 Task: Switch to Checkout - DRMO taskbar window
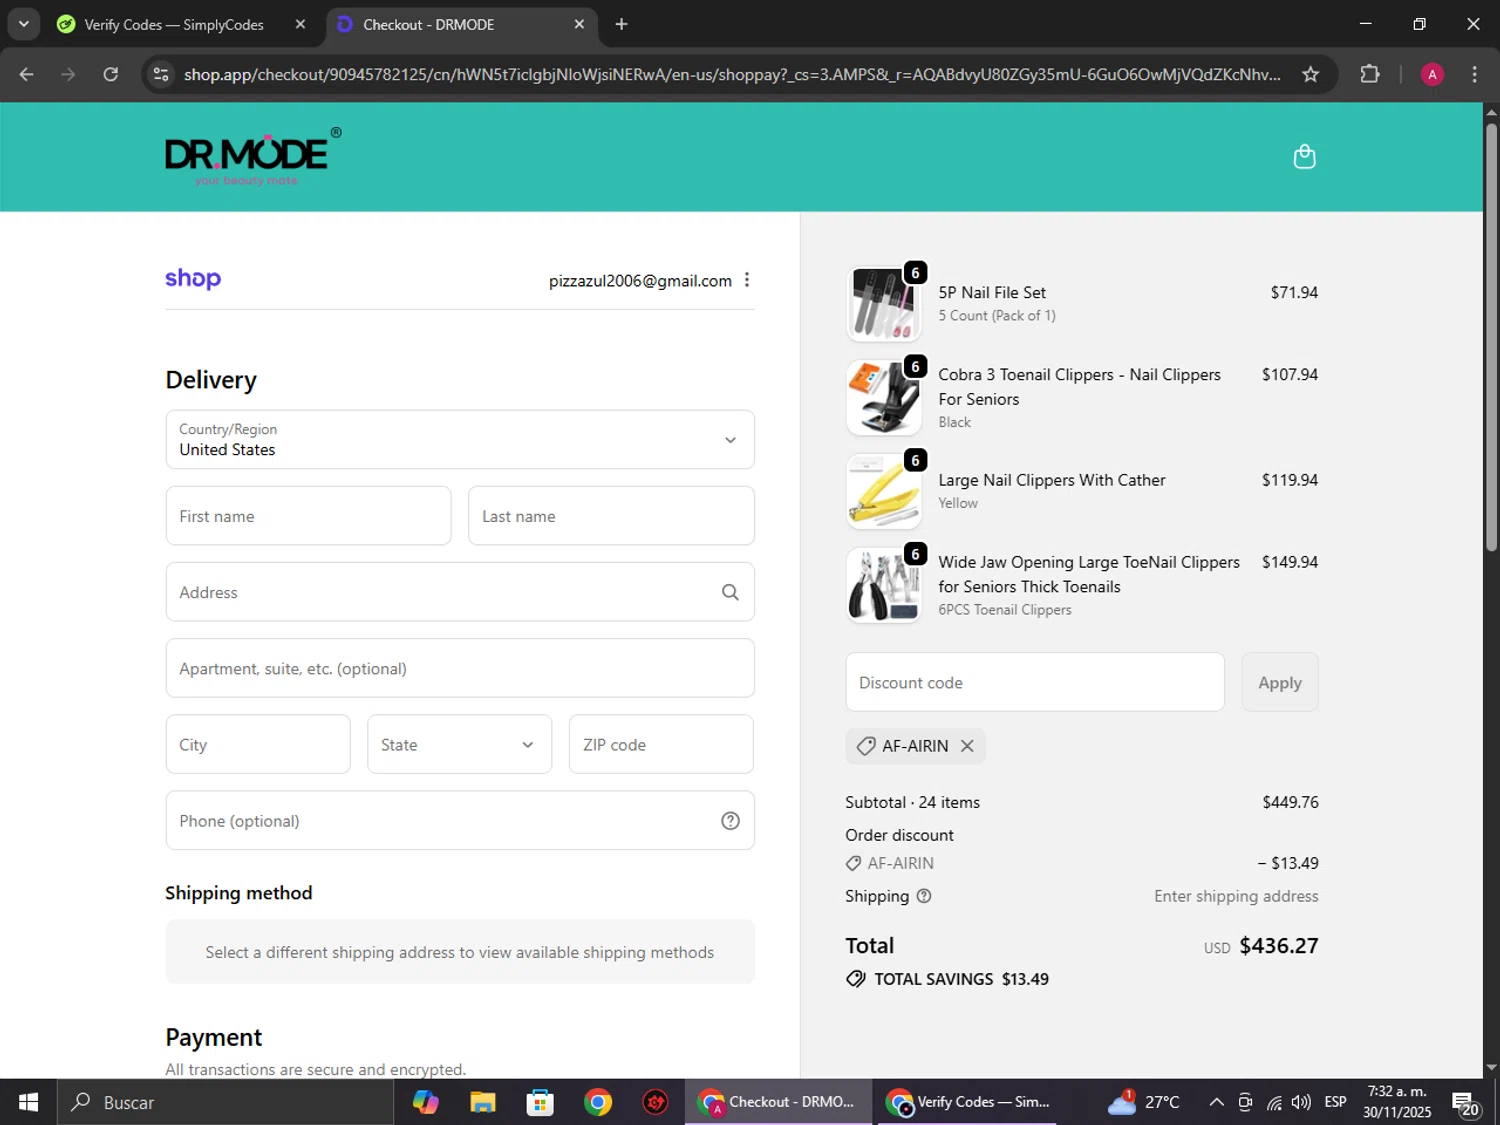tap(778, 1102)
